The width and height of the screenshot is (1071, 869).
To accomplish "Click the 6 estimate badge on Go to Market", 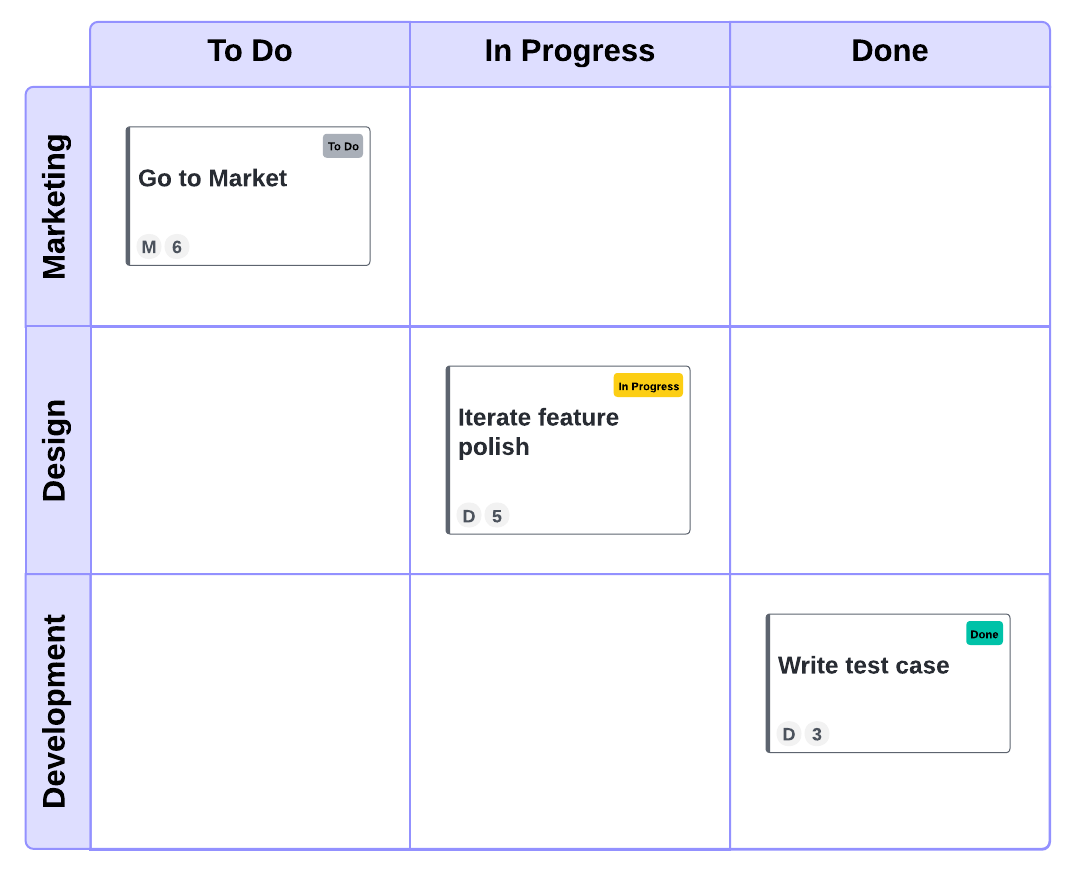I will (177, 247).
